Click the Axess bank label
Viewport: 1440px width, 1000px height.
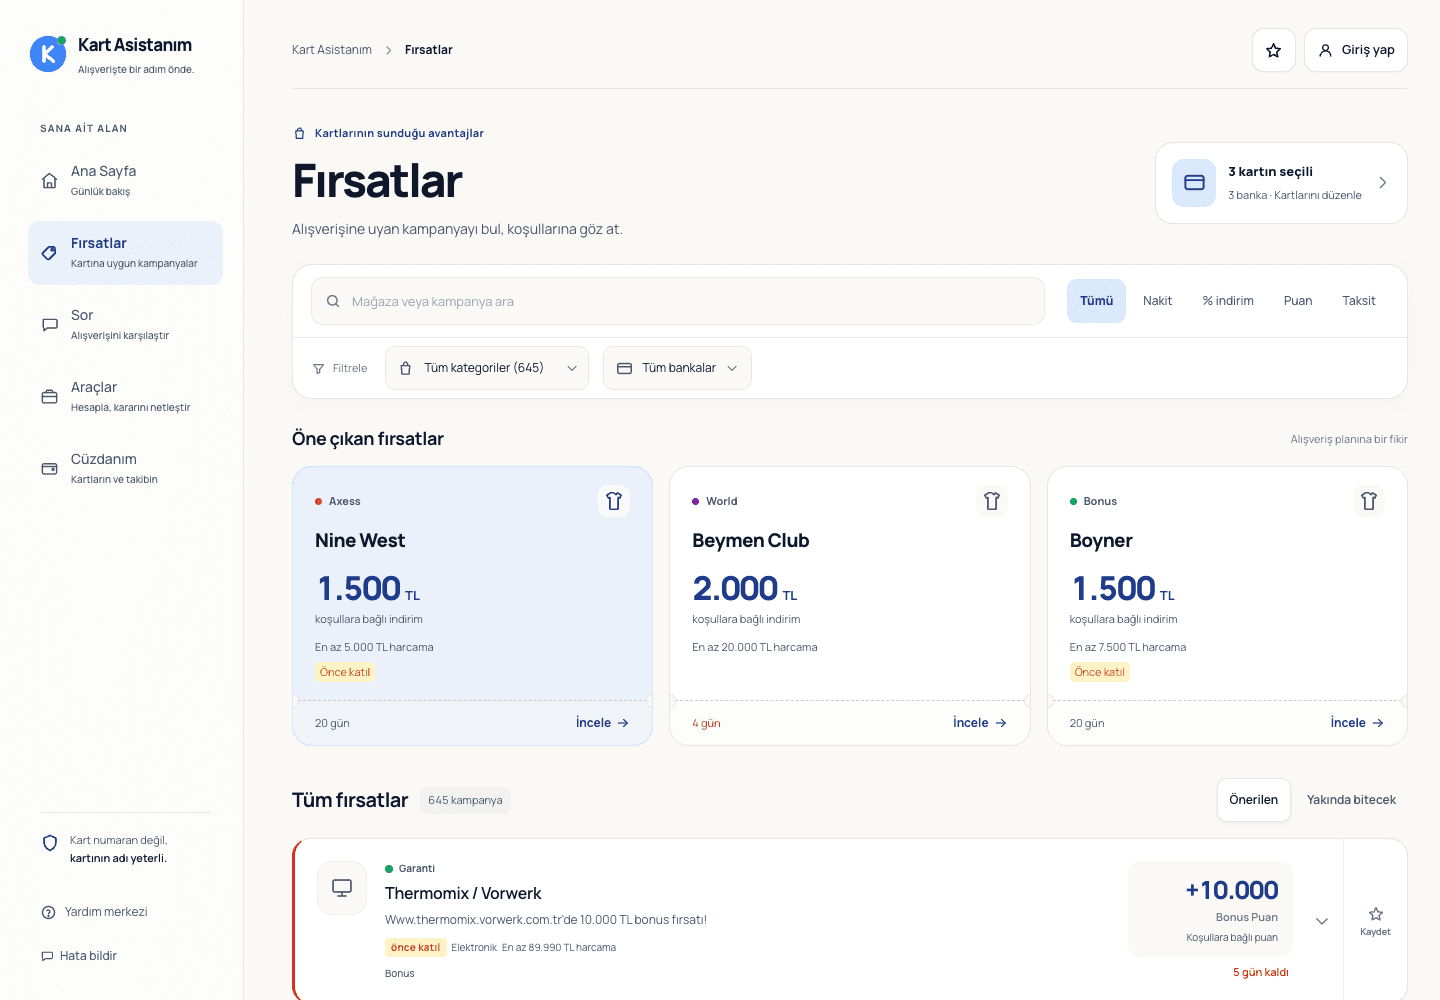coord(345,502)
